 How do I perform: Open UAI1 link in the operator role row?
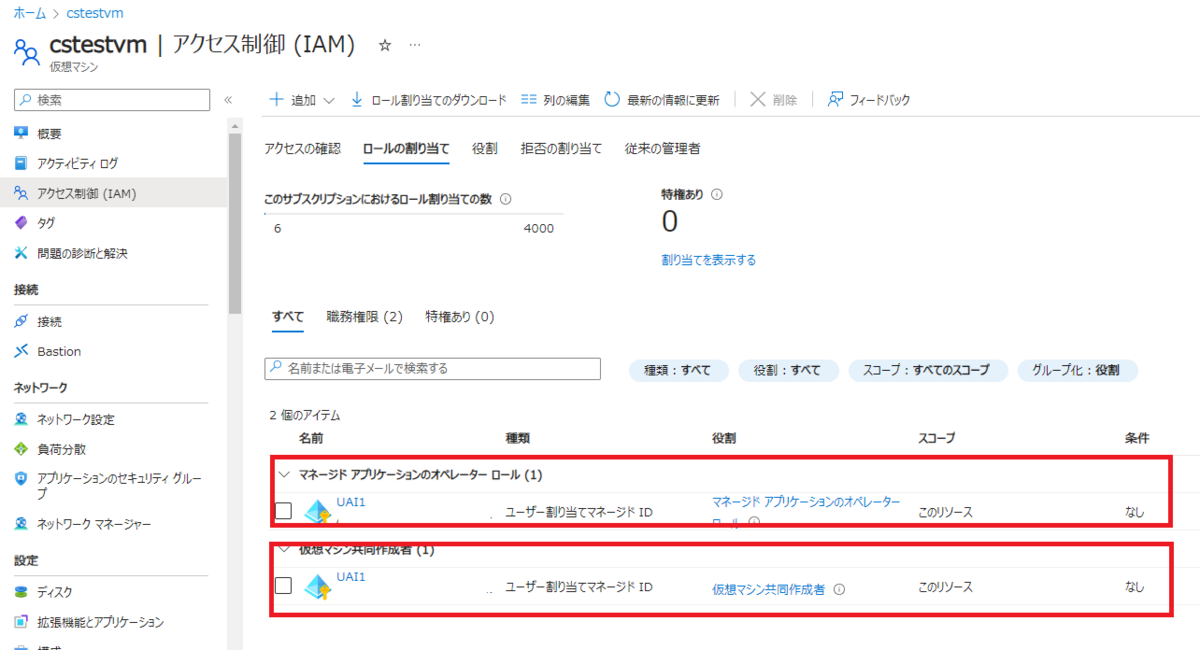click(x=351, y=502)
